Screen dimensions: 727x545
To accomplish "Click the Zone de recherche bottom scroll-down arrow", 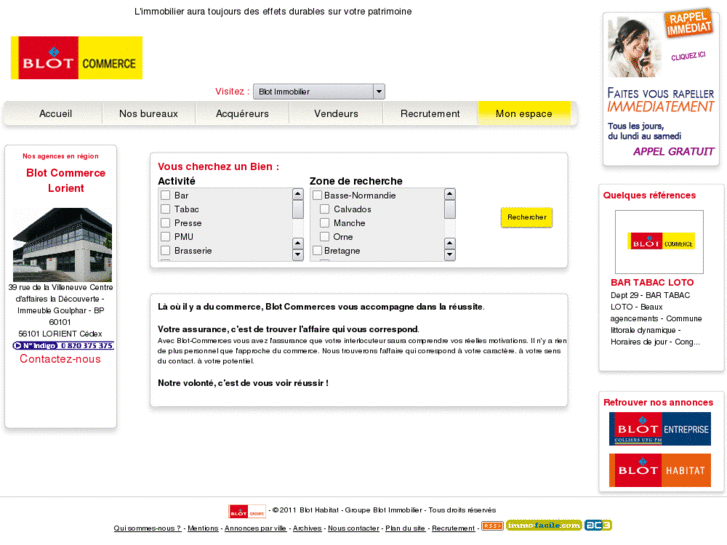I will click(449, 255).
